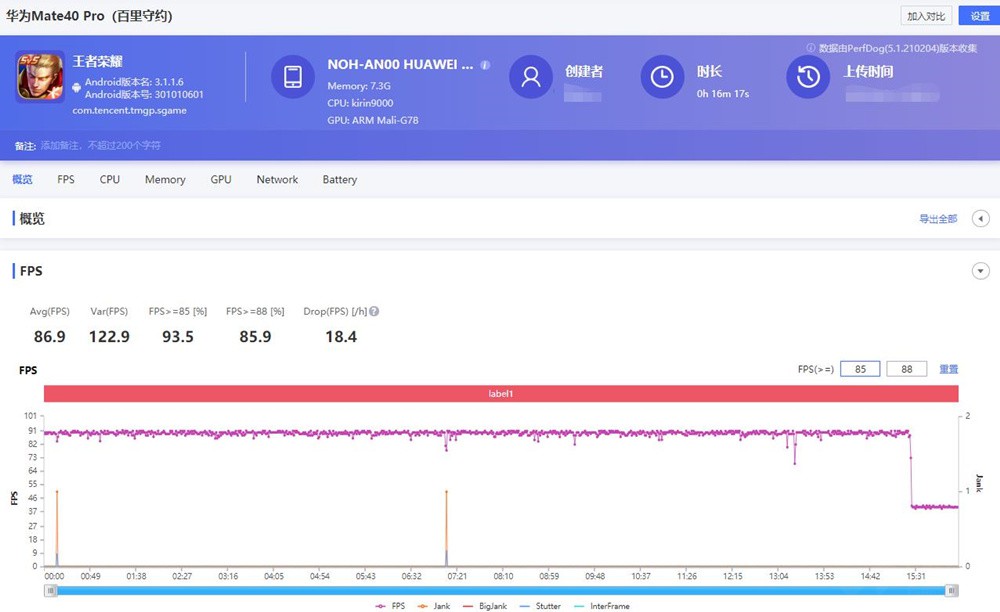Image resolution: width=1000 pixels, height=612 pixels.
Task: Click the GPU: ARM Mali-G78 text
Action: coord(373,120)
